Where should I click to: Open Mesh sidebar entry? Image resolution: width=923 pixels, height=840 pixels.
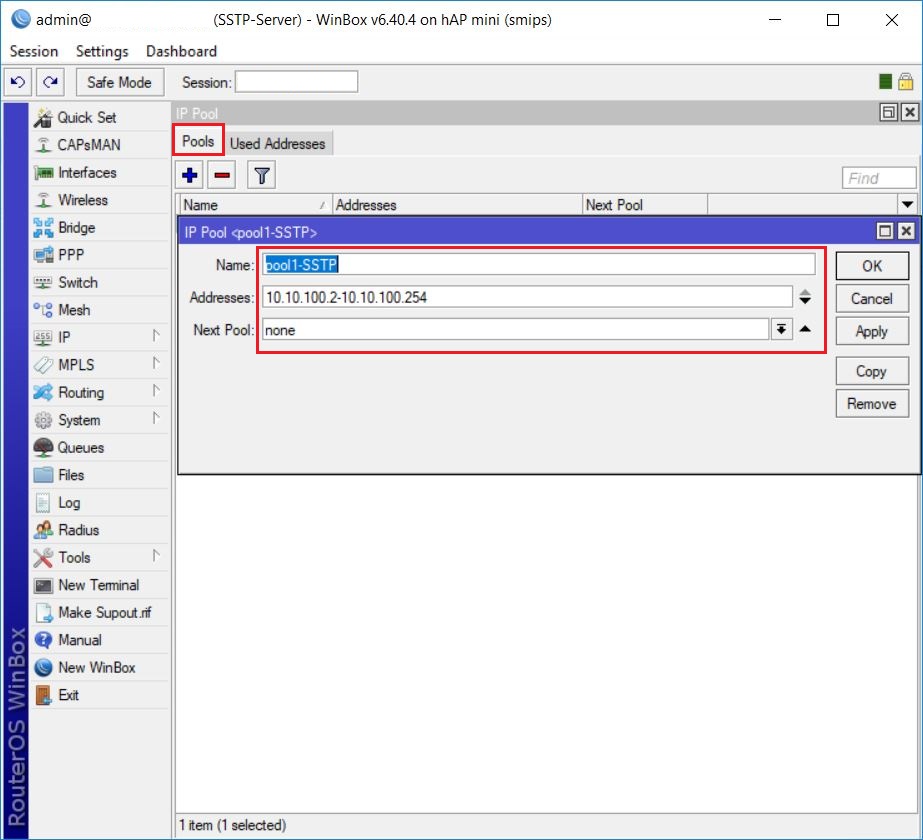tap(99, 310)
